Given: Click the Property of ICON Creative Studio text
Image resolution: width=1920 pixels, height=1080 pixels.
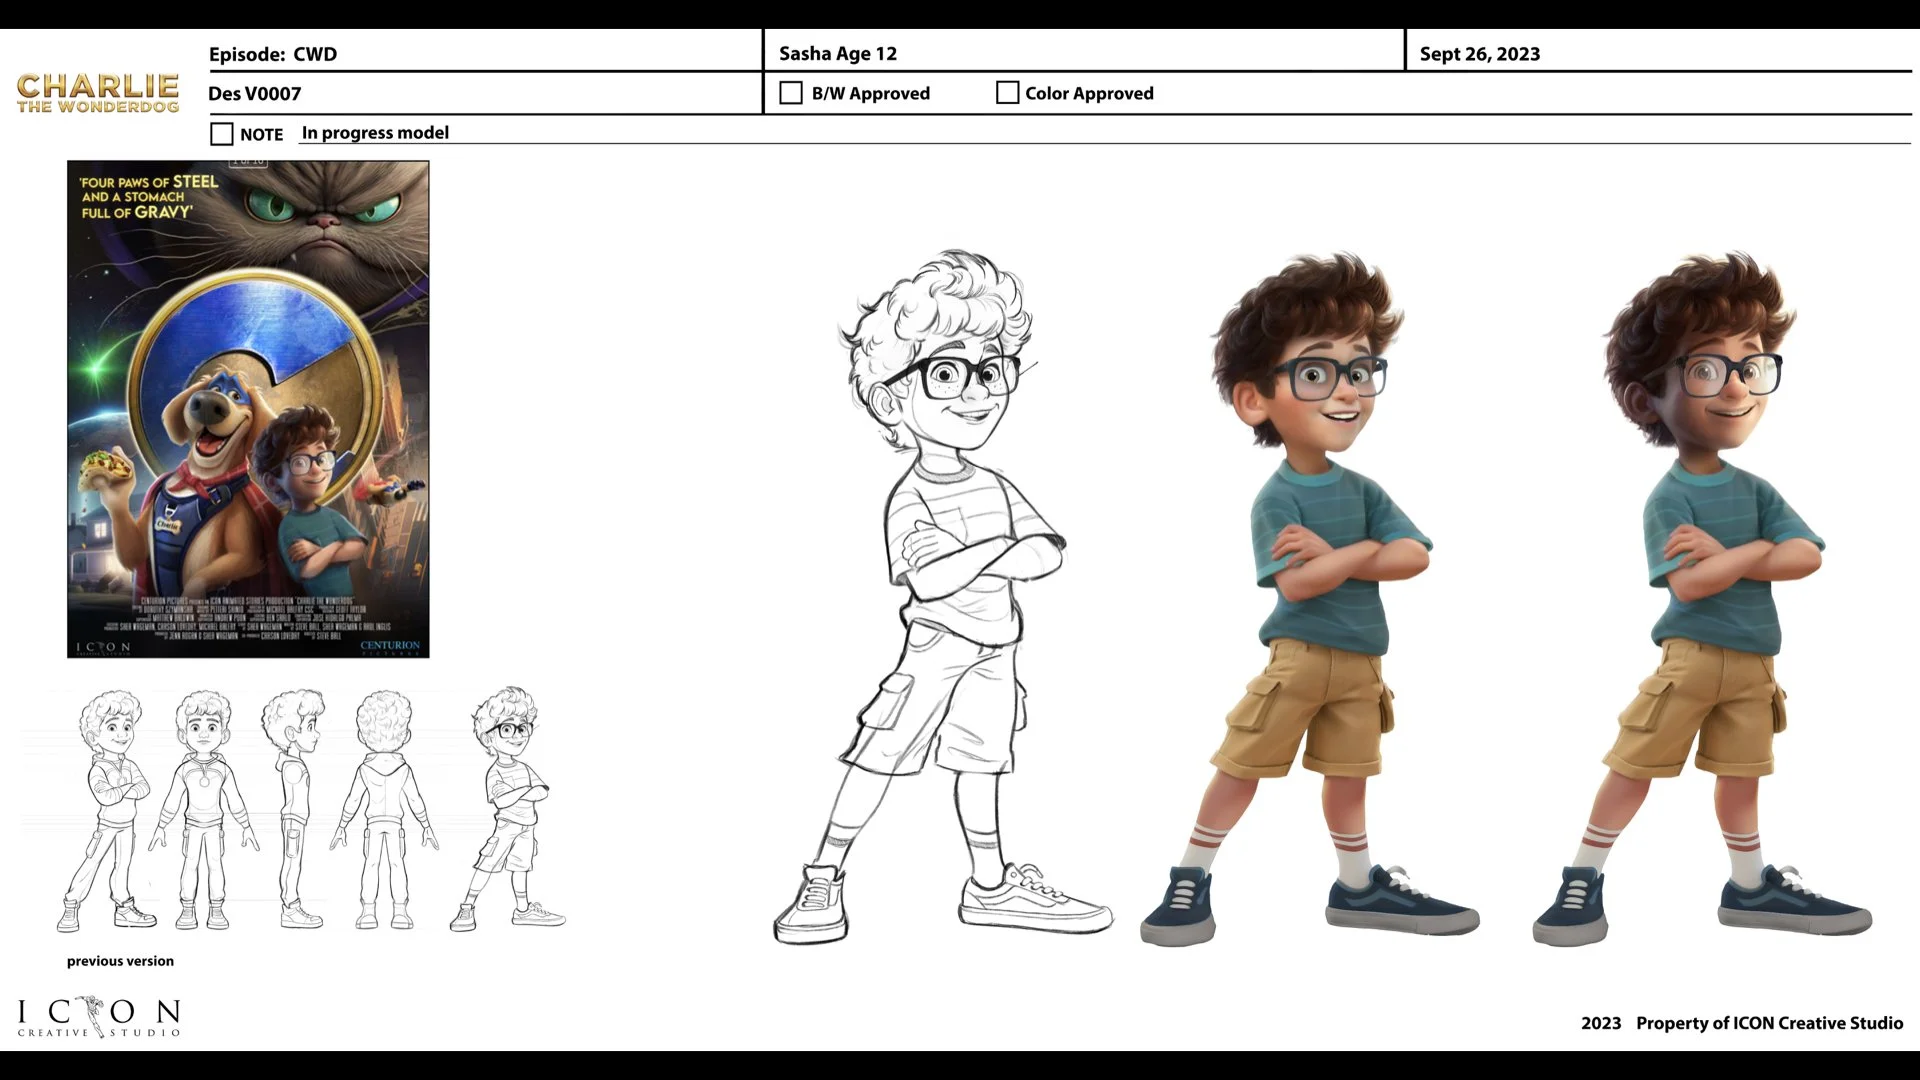Looking at the screenshot, I should (x=1768, y=1023).
